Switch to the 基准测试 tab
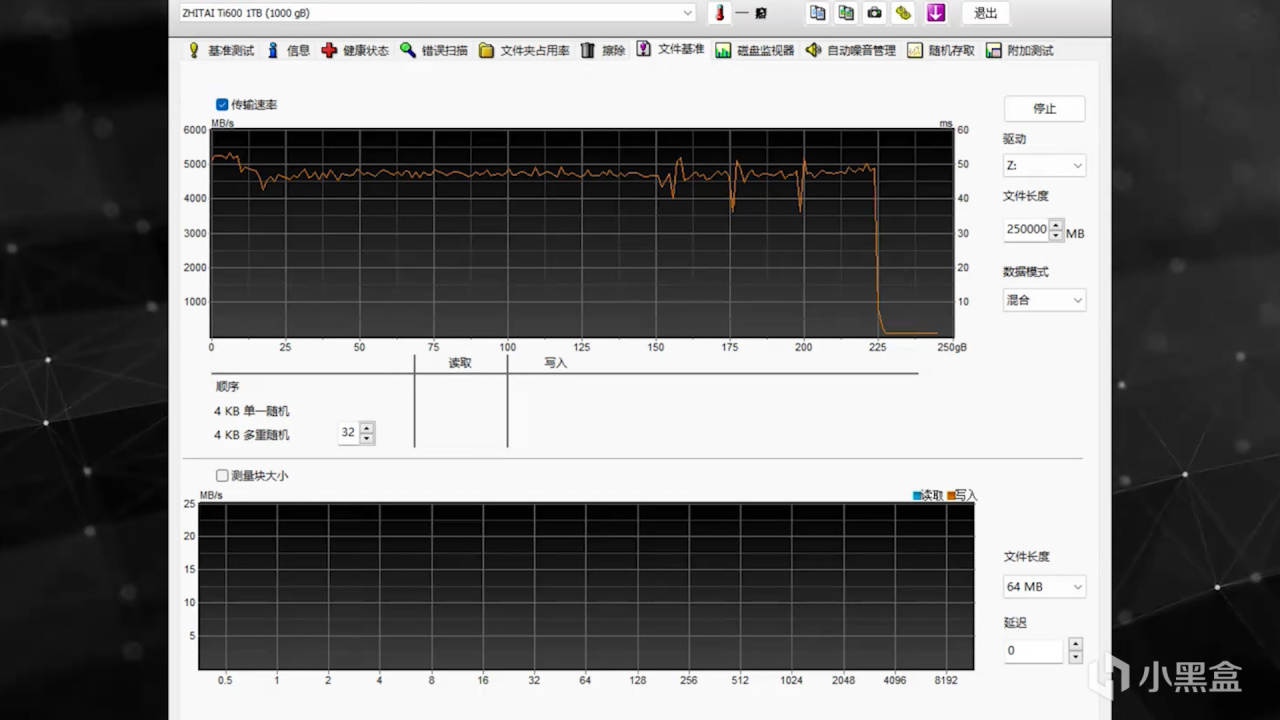This screenshot has height=720, width=1280. (x=221, y=50)
